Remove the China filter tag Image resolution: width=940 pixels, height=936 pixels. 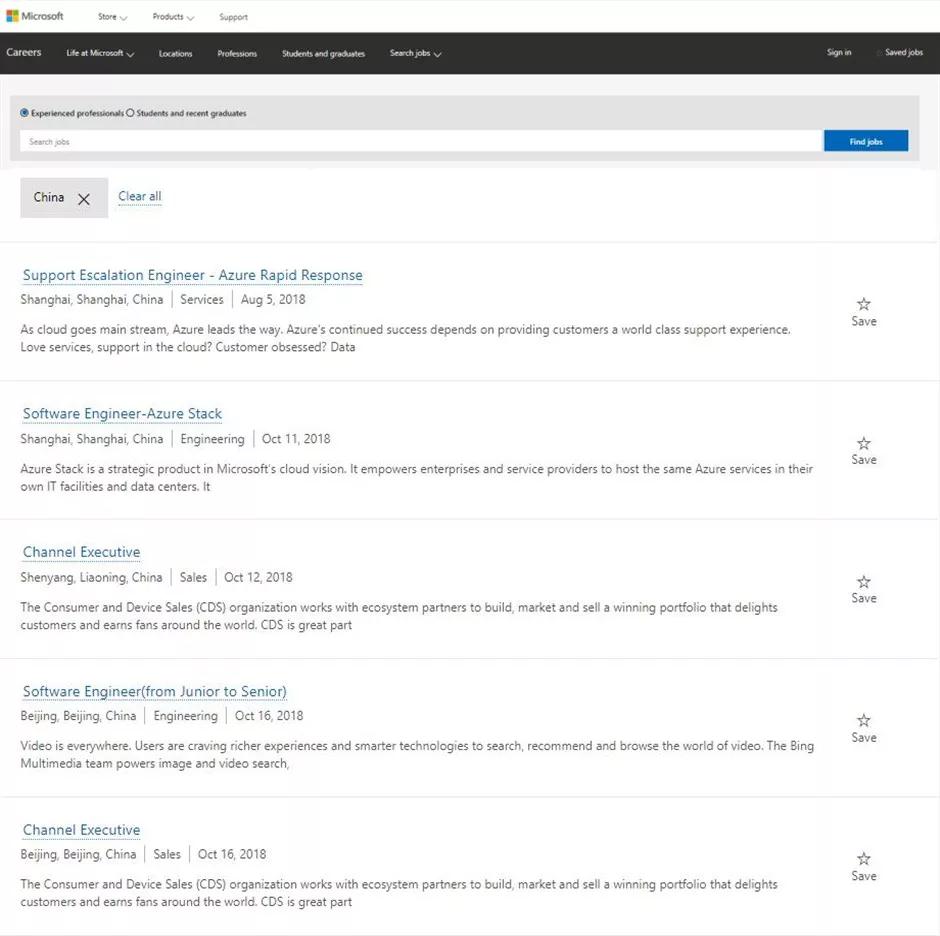click(84, 199)
